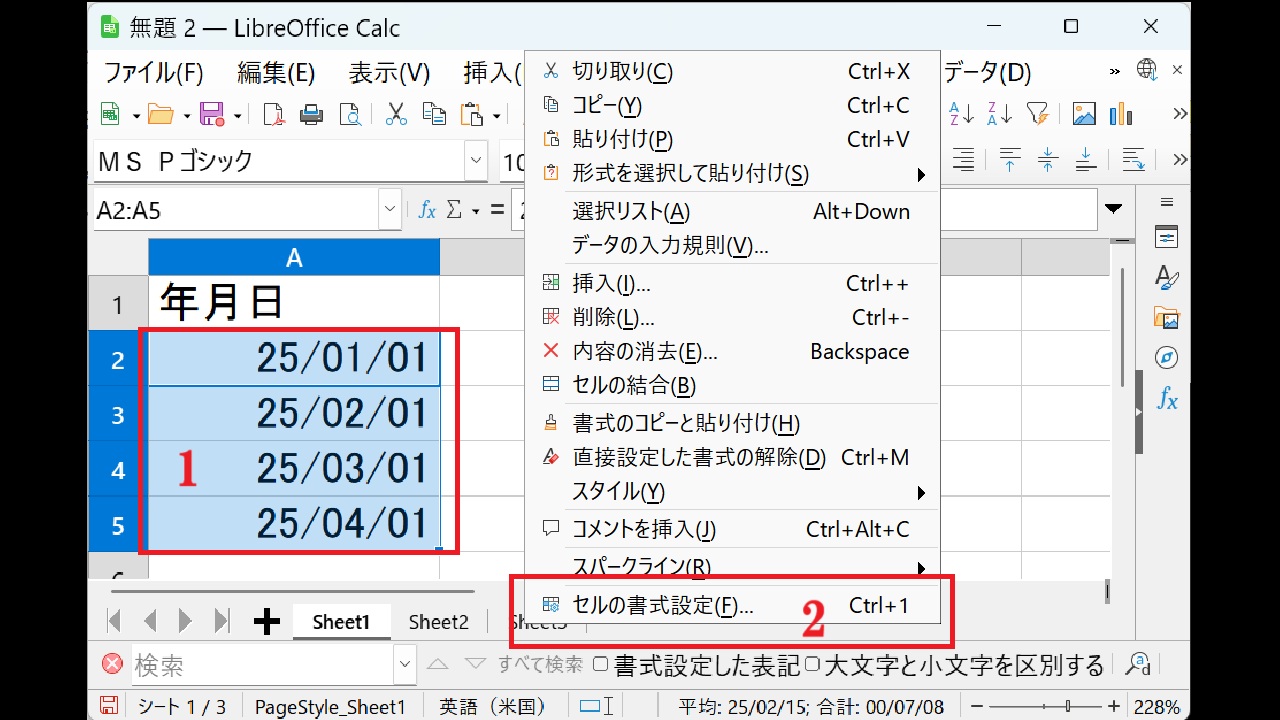
Task: Align the text right in the formatting toolbar
Action: (963, 160)
